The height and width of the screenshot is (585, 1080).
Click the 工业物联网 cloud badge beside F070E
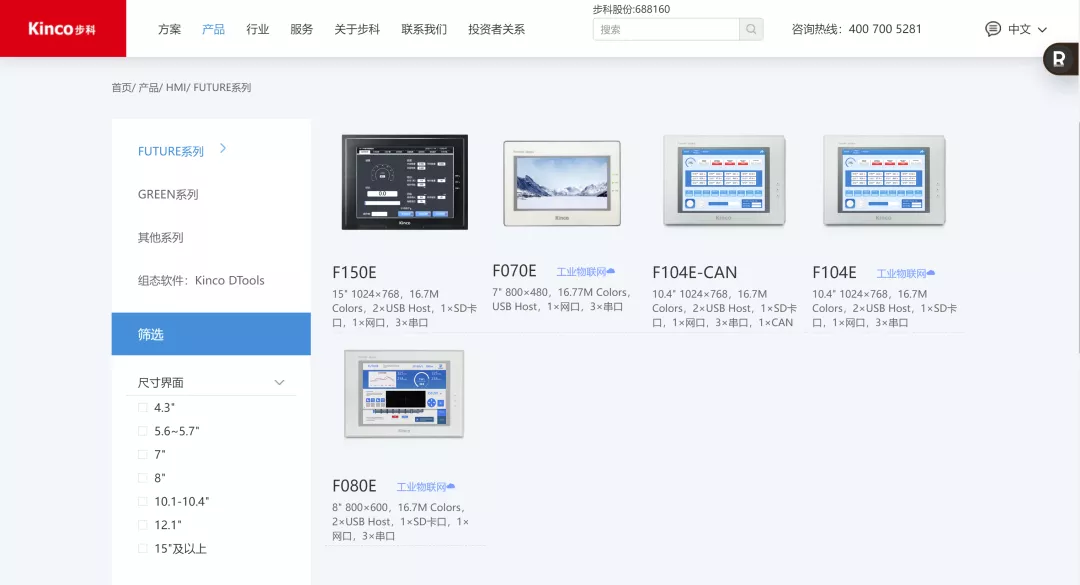pyautogui.click(x=585, y=272)
